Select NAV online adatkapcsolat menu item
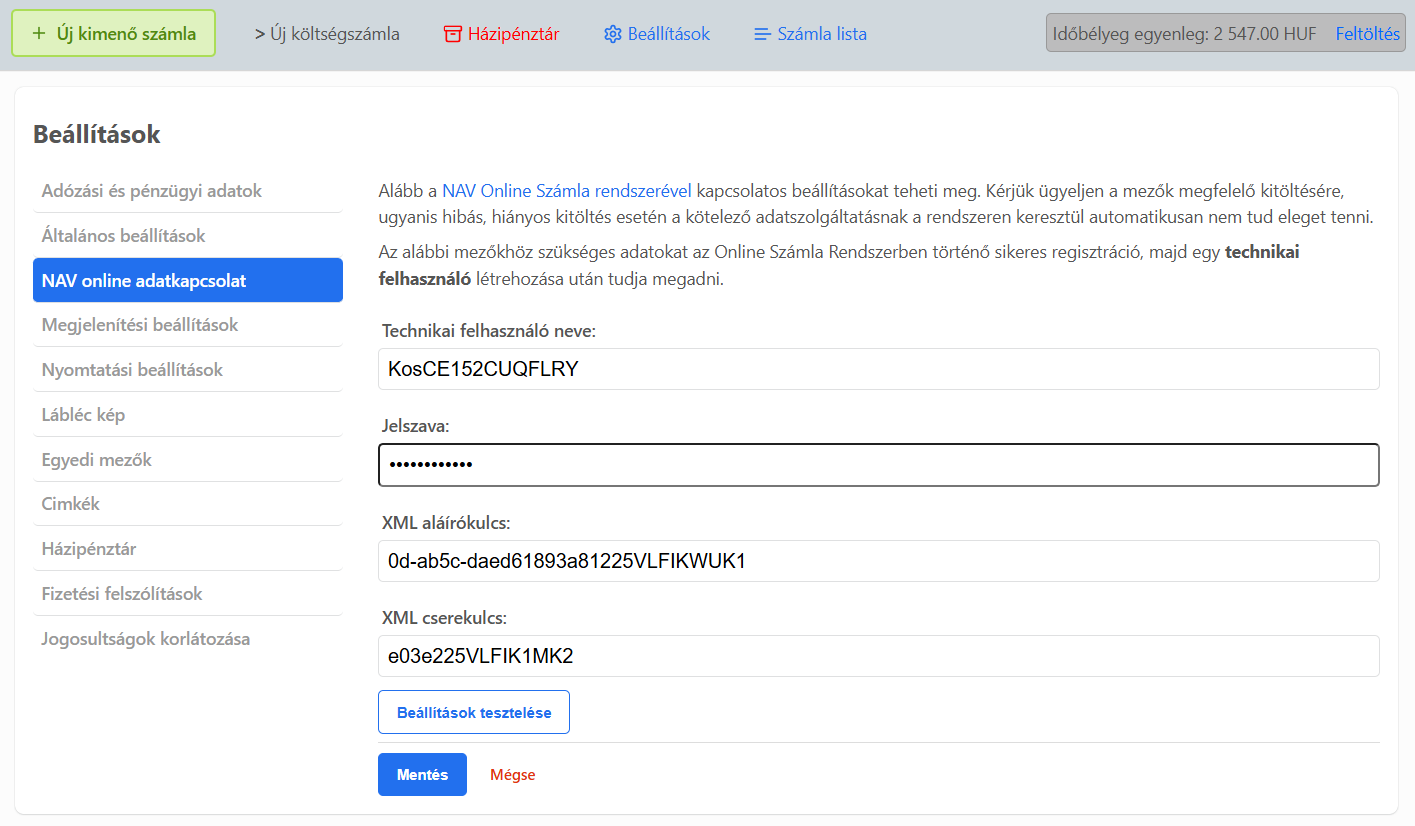Viewport: 1415px width, 826px height. [144, 281]
